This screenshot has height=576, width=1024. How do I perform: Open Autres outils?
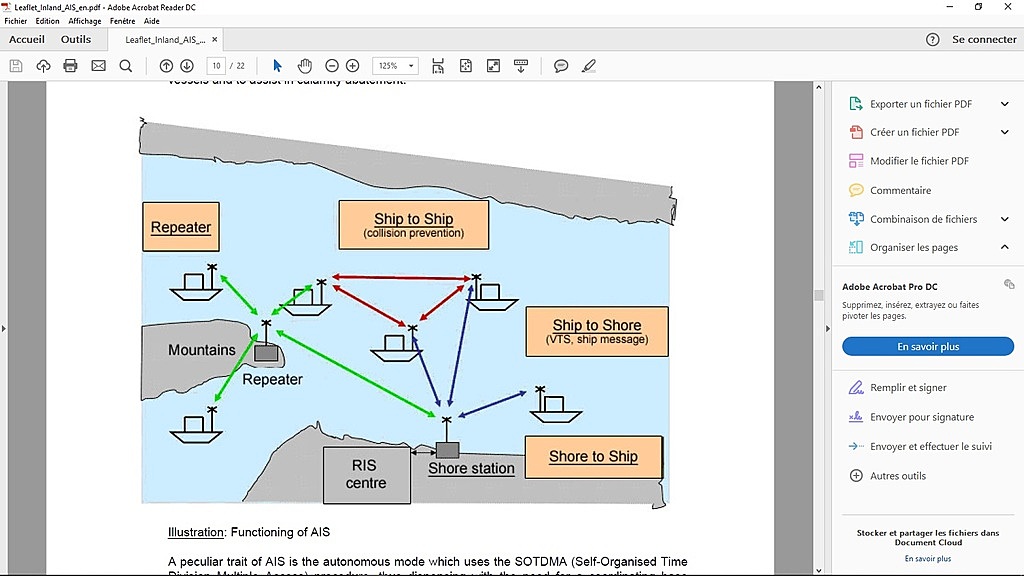[x=898, y=475]
